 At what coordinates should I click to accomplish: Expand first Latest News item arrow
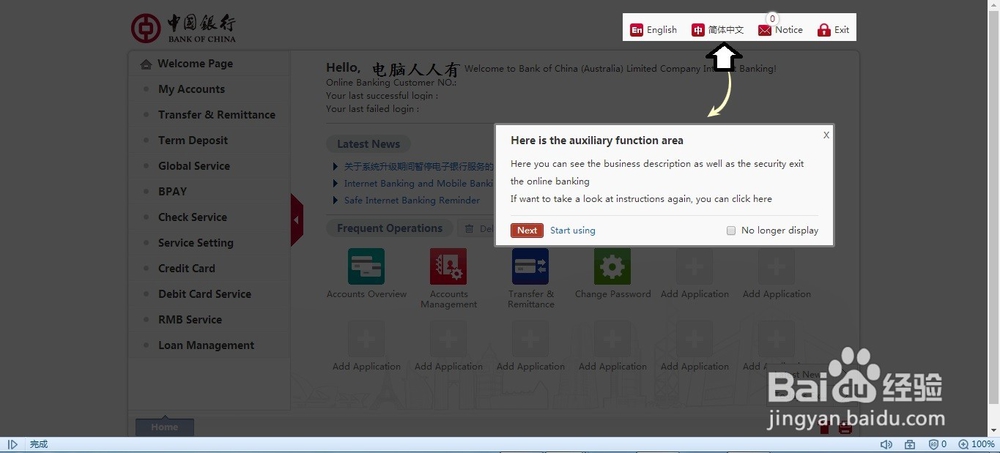tap(335, 167)
